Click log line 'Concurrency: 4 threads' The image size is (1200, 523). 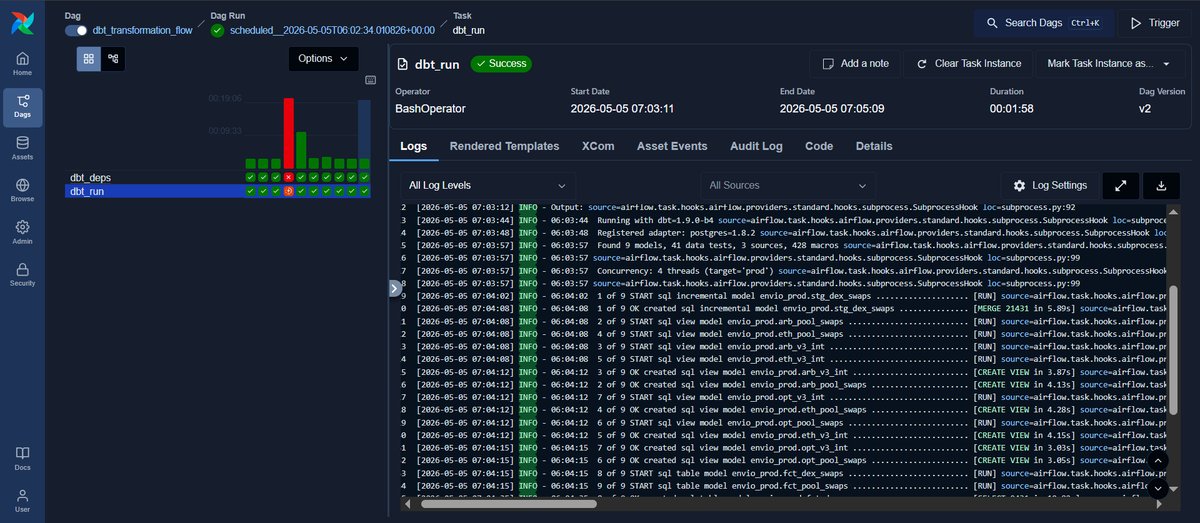pos(785,270)
